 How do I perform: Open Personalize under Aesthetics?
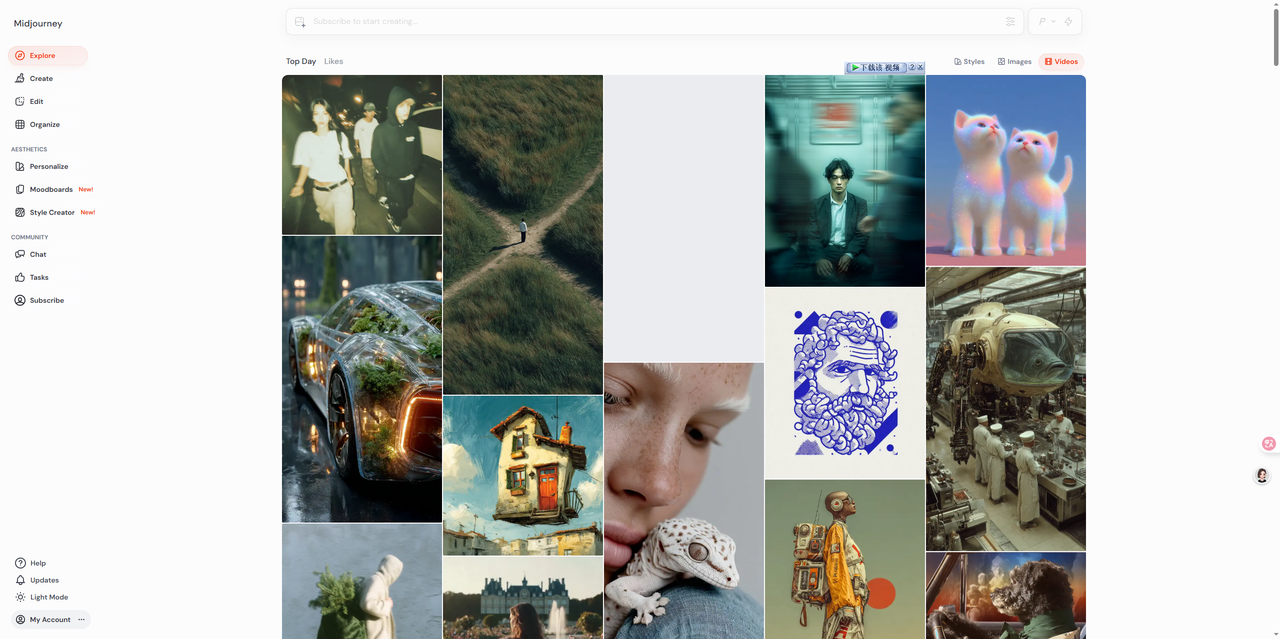[48, 166]
